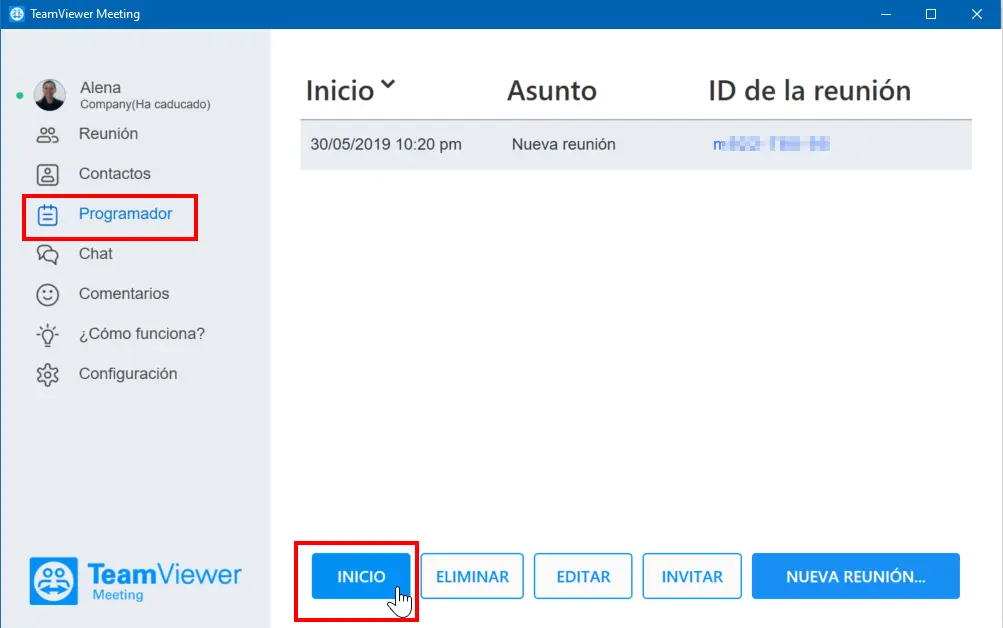1003x628 pixels.
Task: Close the TeamViewer Meeting window
Action: tap(977, 14)
